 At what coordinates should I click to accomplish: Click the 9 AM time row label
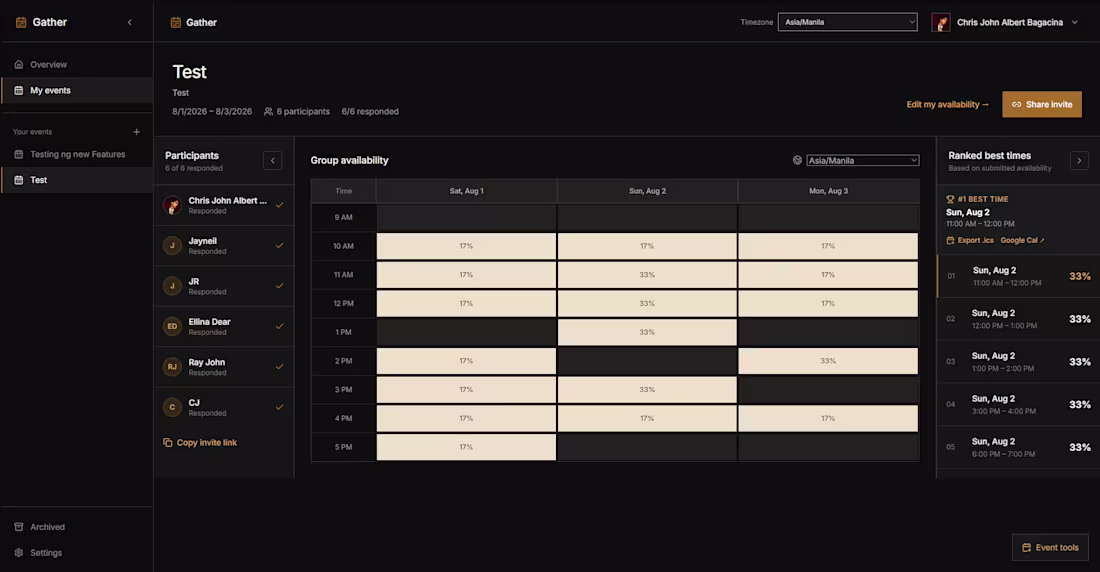(344, 218)
